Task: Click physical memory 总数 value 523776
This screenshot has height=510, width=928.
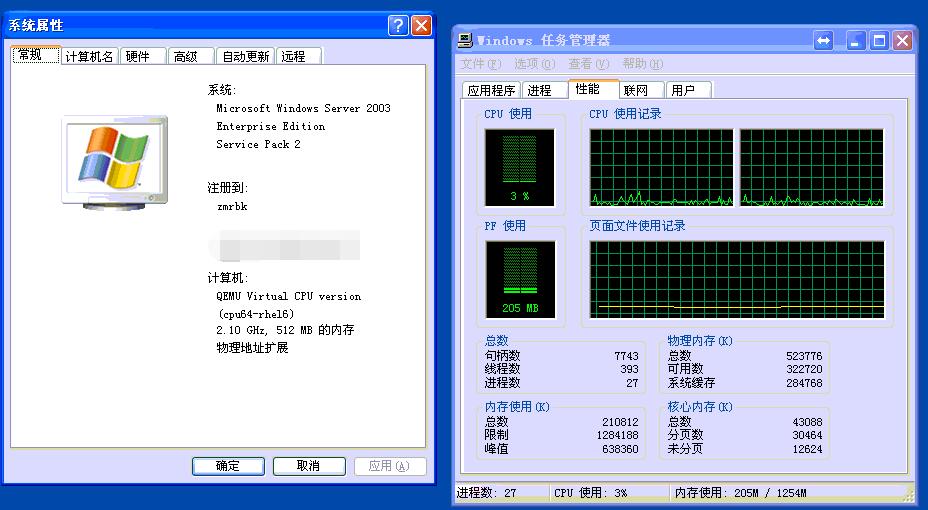Action: 804,356
